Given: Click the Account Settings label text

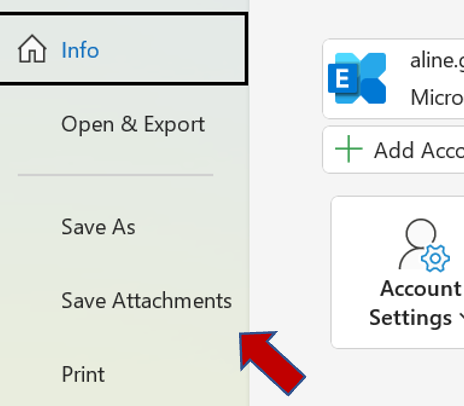Looking at the screenshot, I should point(417,303).
